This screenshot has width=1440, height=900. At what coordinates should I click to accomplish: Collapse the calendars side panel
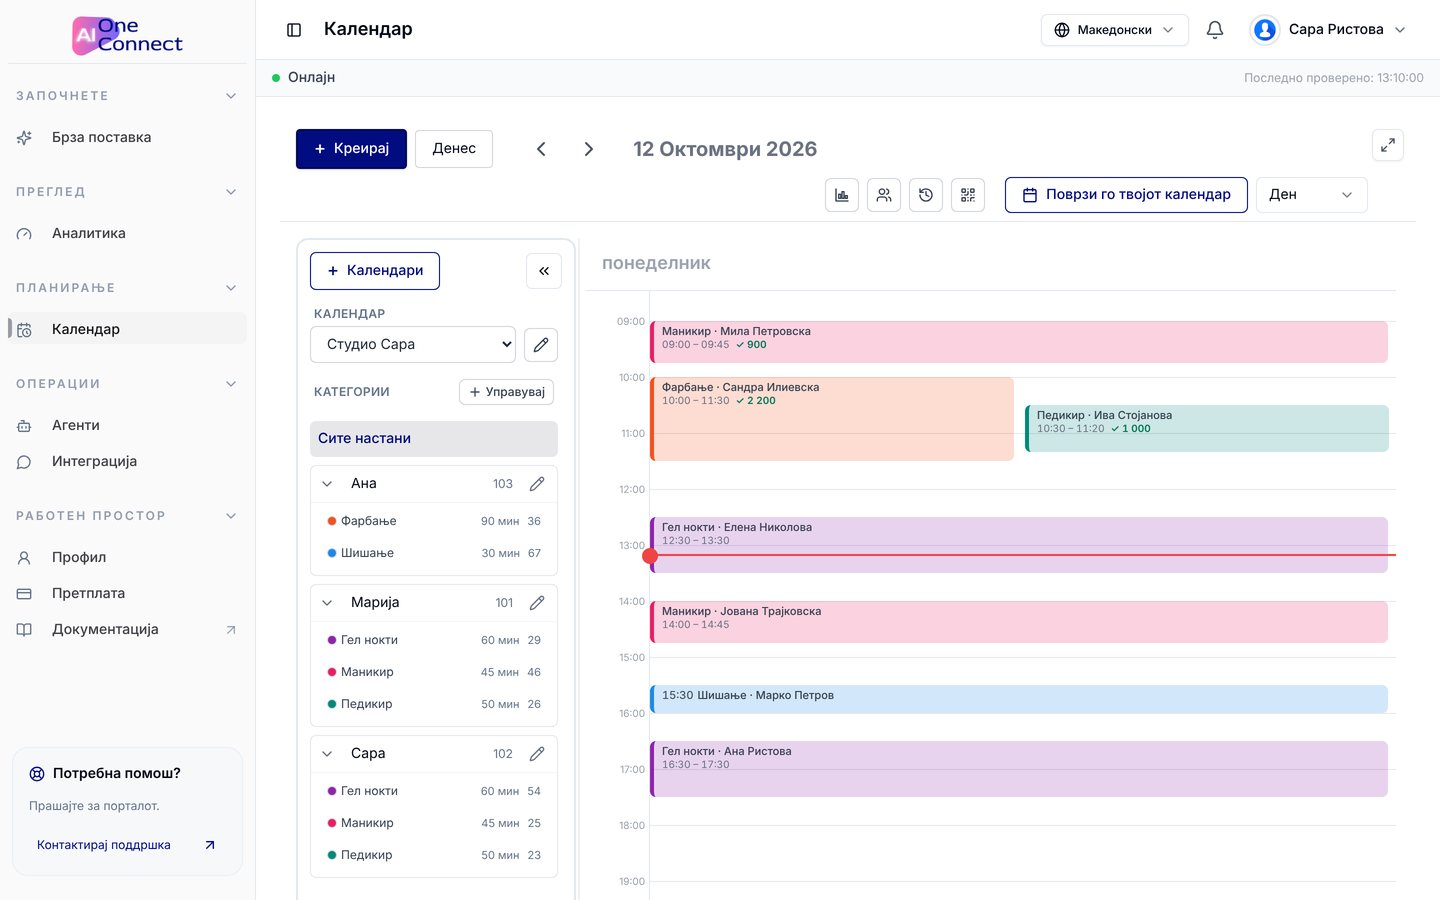(x=544, y=271)
